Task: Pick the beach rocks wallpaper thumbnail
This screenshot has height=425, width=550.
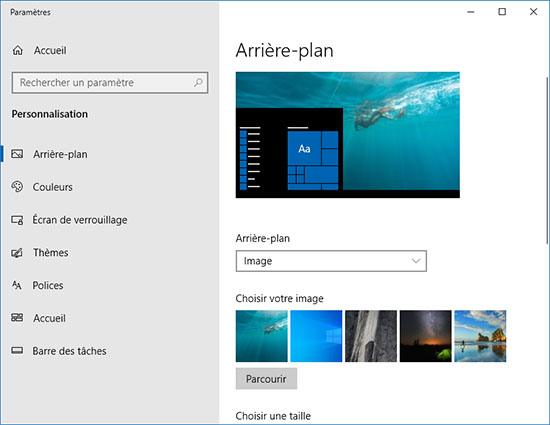Action: [480, 336]
